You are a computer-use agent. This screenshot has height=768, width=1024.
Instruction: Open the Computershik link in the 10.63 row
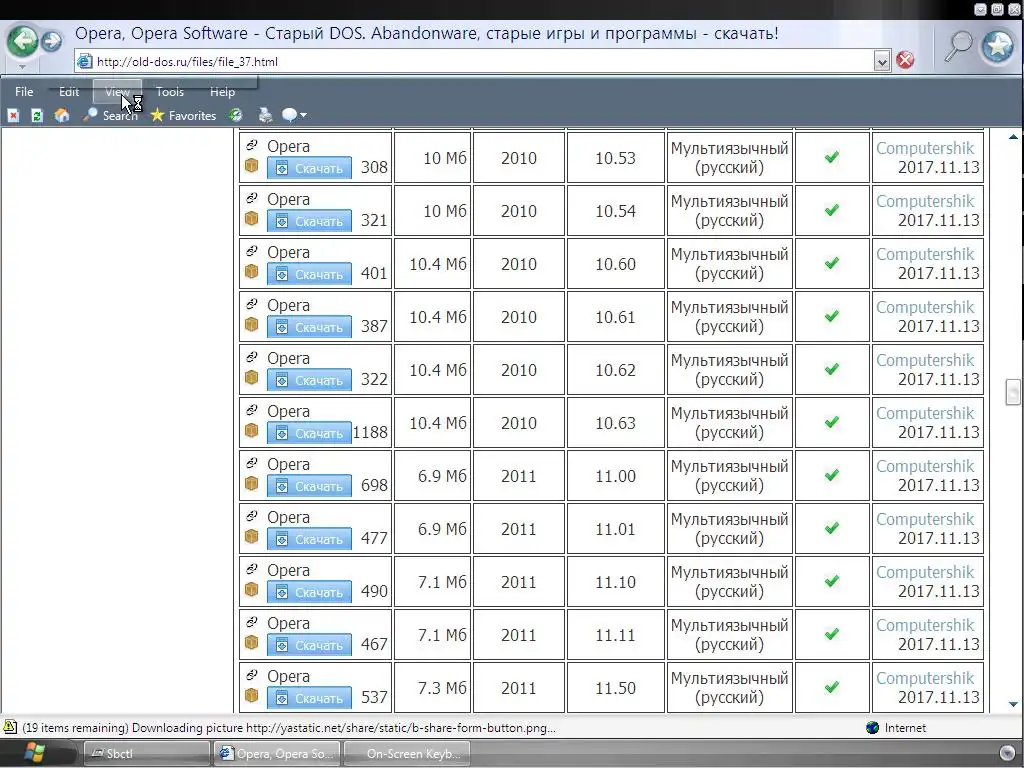point(925,413)
